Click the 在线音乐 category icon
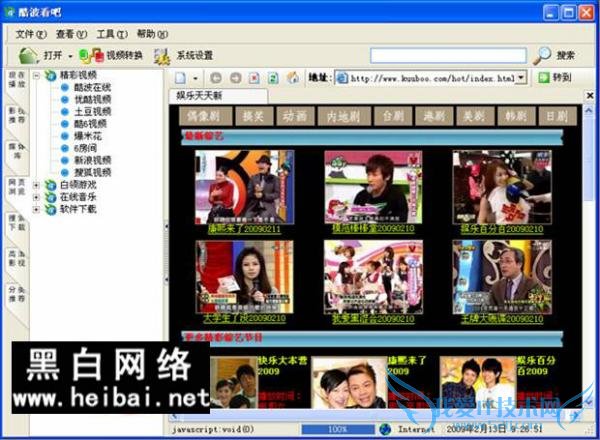 pos(50,197)
